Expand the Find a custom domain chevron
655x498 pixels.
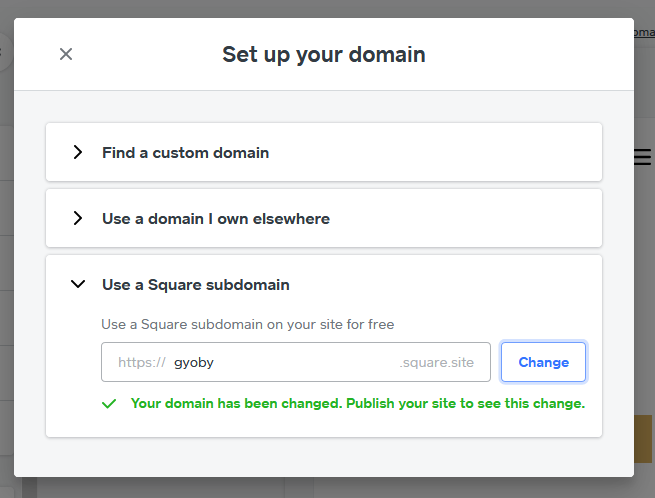[78, 152]
